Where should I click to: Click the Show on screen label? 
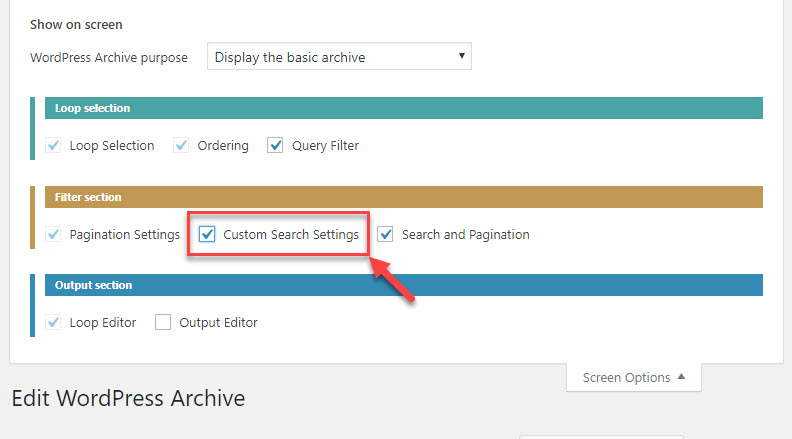[76, 25]
